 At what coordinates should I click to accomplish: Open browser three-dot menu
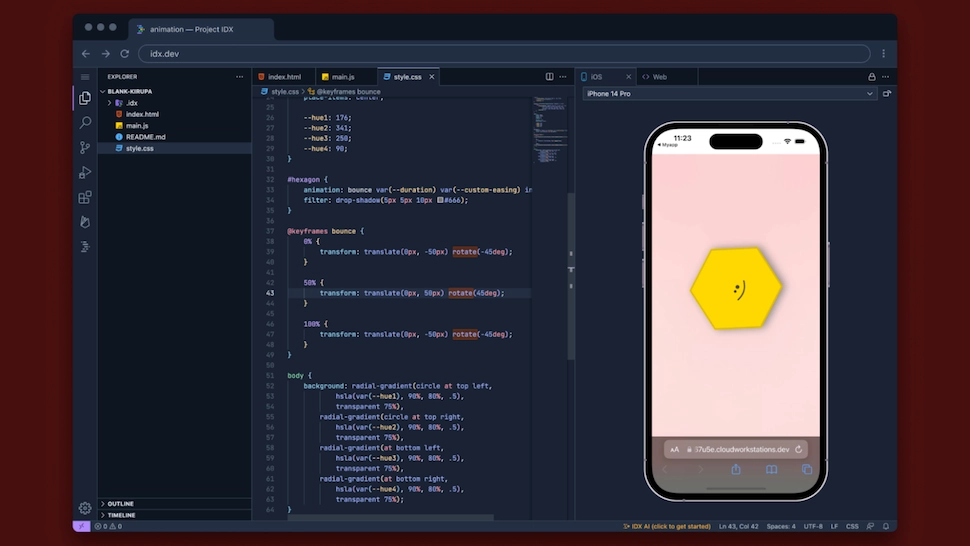tap(883, 54)
